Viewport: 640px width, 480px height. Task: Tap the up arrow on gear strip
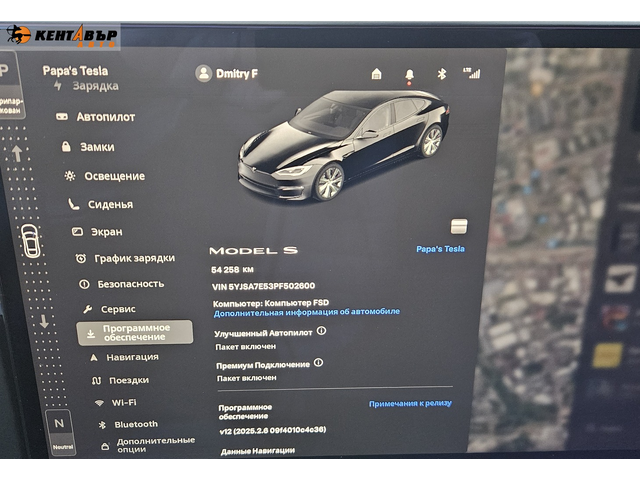[17, 153]
